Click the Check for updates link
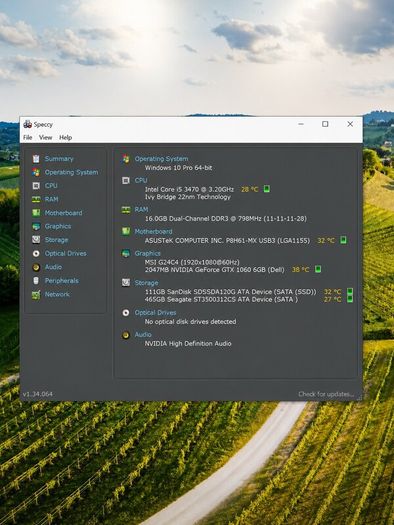Screen dimensions: 394x525 (326, 394)
